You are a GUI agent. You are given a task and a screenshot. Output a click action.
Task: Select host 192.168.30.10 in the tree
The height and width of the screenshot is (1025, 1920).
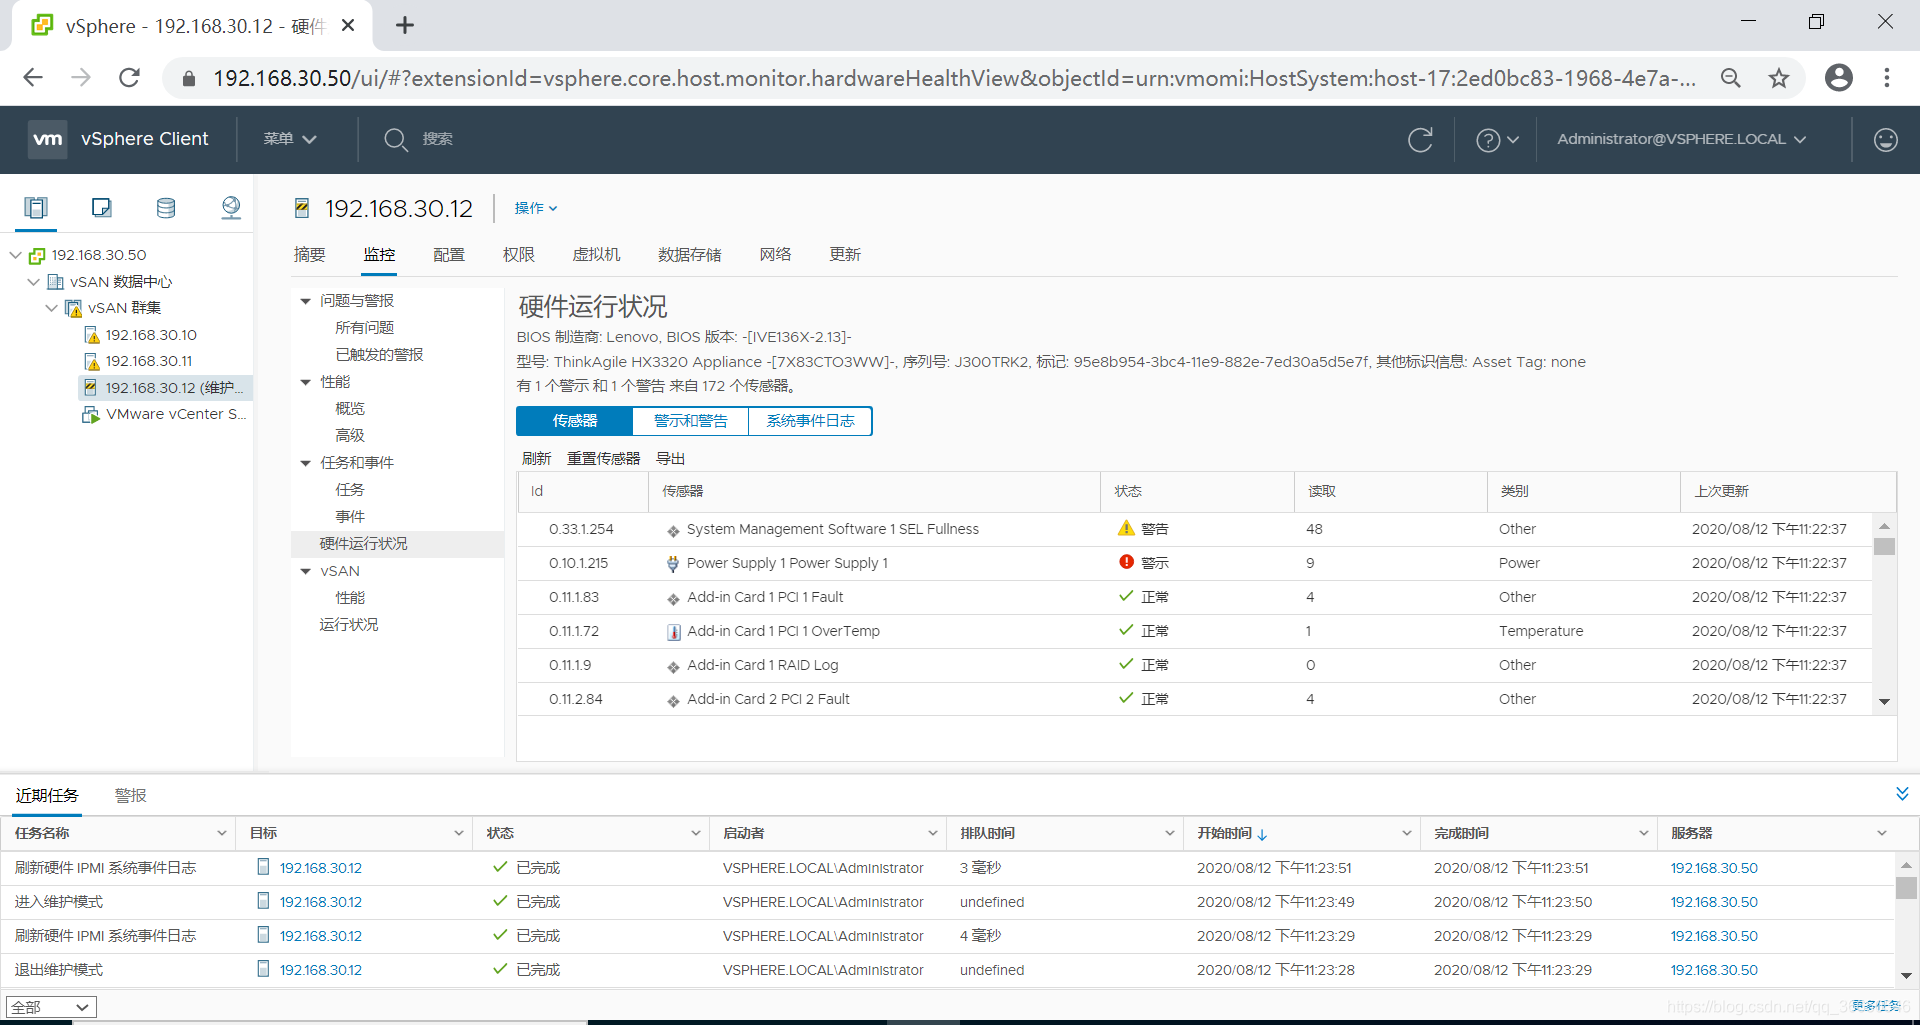coord(151,335)
